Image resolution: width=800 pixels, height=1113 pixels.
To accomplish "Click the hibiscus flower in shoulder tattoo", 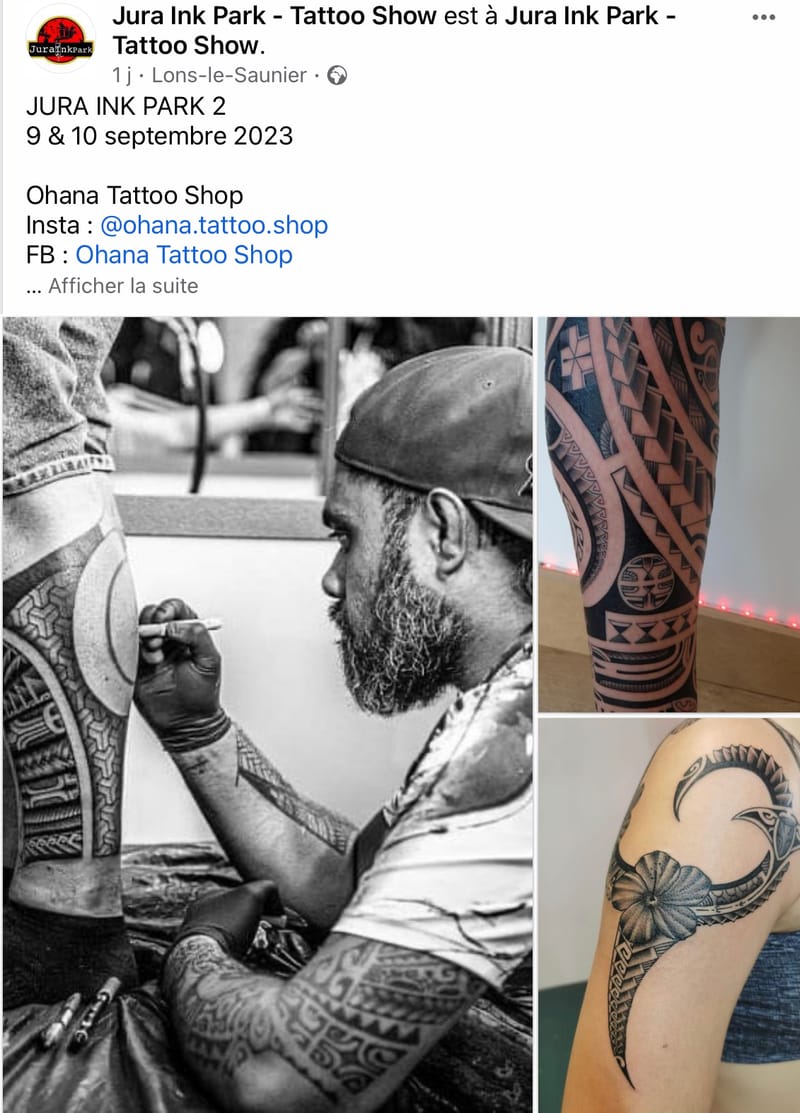I will 658,897.
